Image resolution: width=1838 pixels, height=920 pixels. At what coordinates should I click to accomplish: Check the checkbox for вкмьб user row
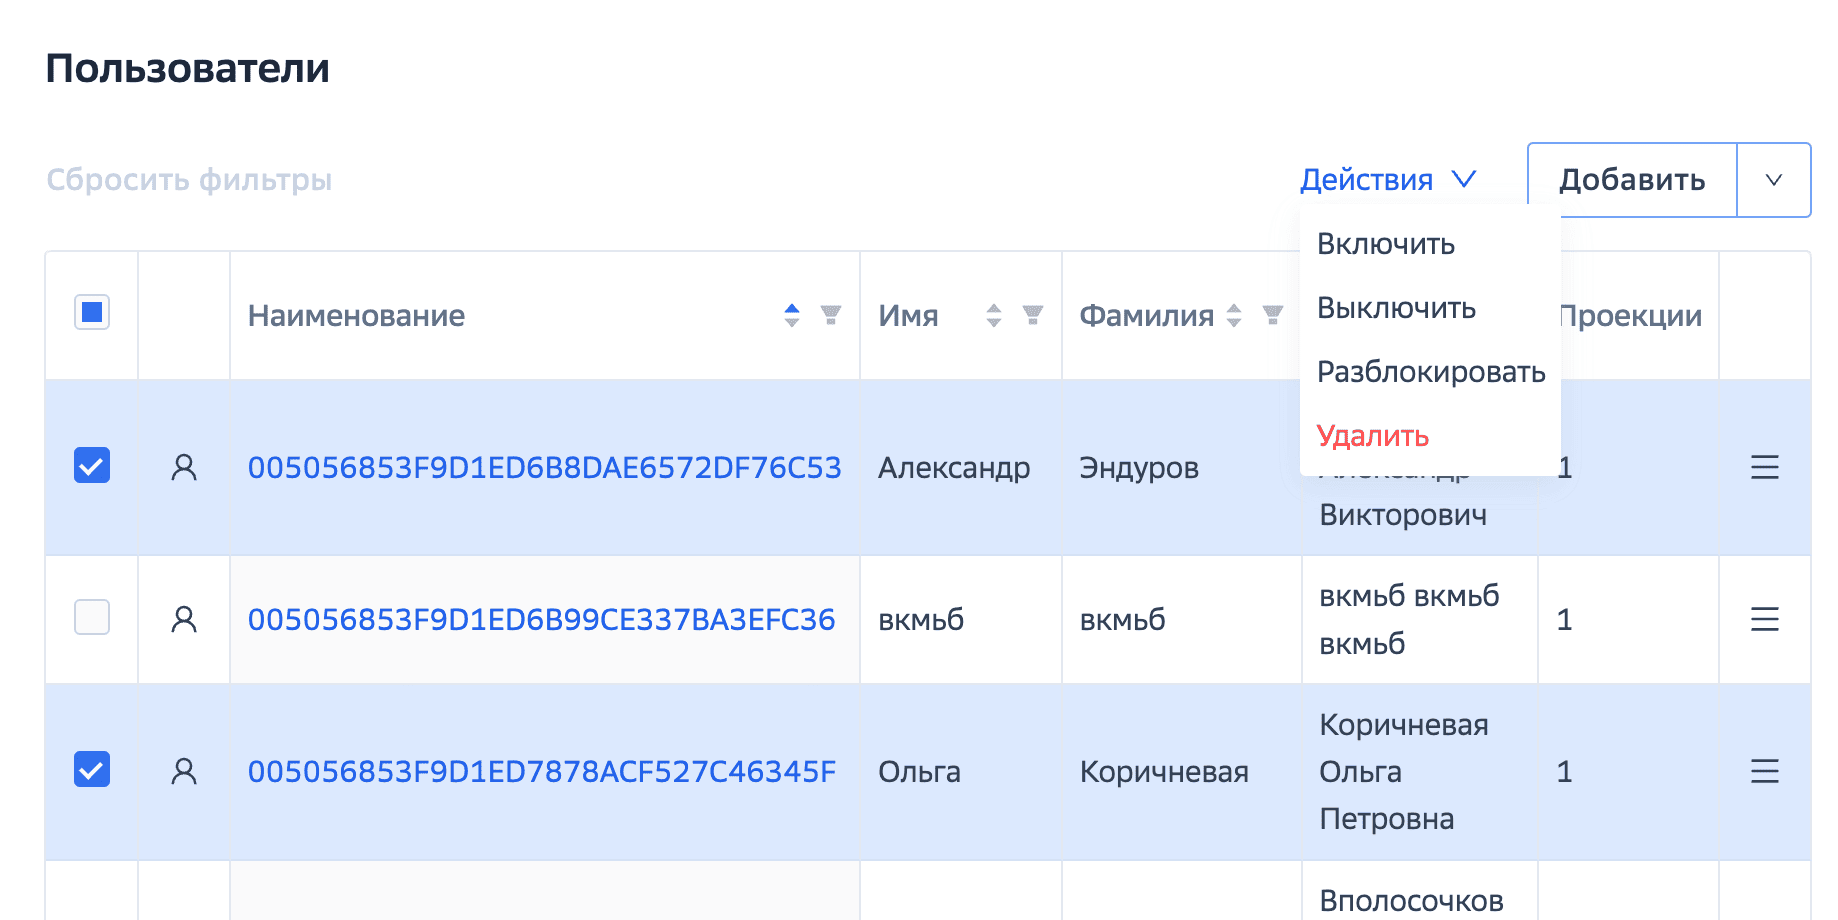pos(92,617)
